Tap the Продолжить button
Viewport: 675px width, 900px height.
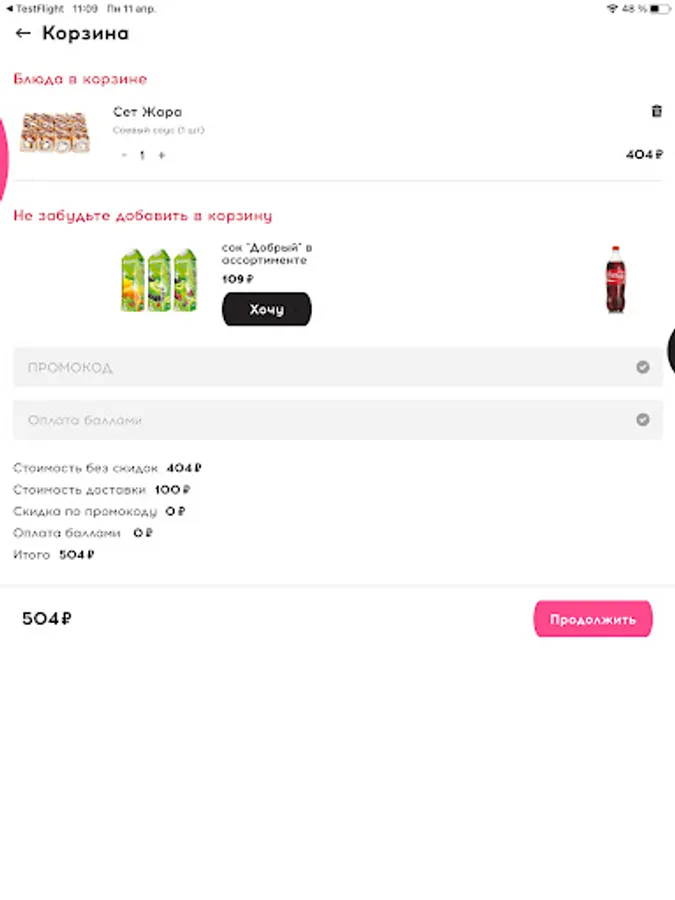pos(593,619)
